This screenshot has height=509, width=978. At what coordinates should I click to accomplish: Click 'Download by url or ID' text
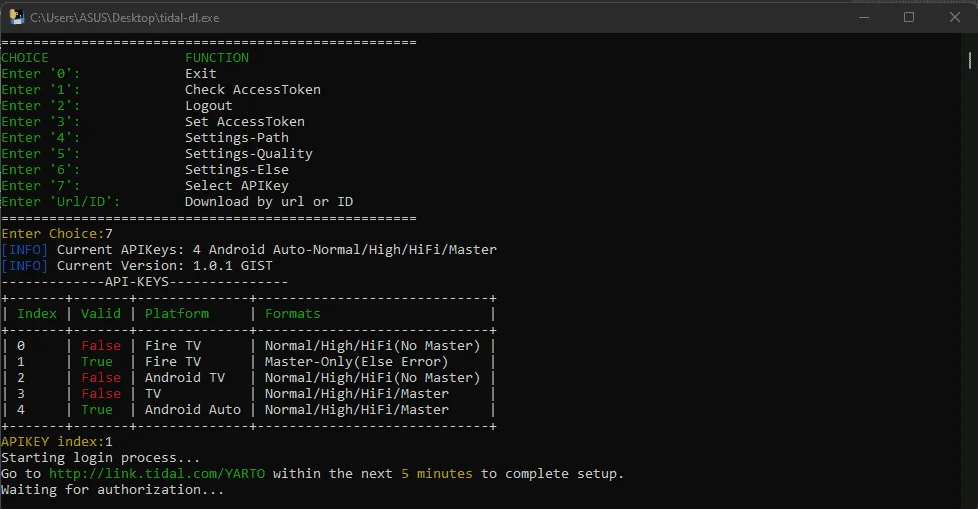[269, 202]
